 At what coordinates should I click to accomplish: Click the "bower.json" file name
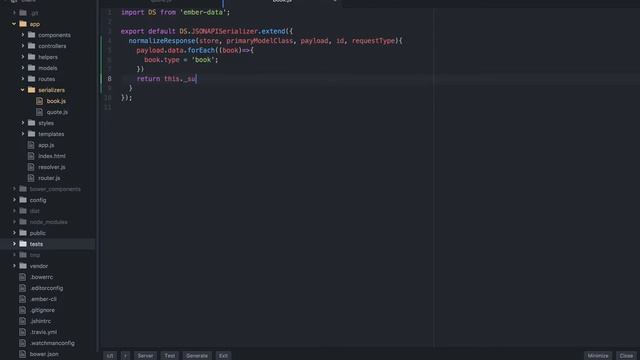pyautogui.click(x=44, y=354)
